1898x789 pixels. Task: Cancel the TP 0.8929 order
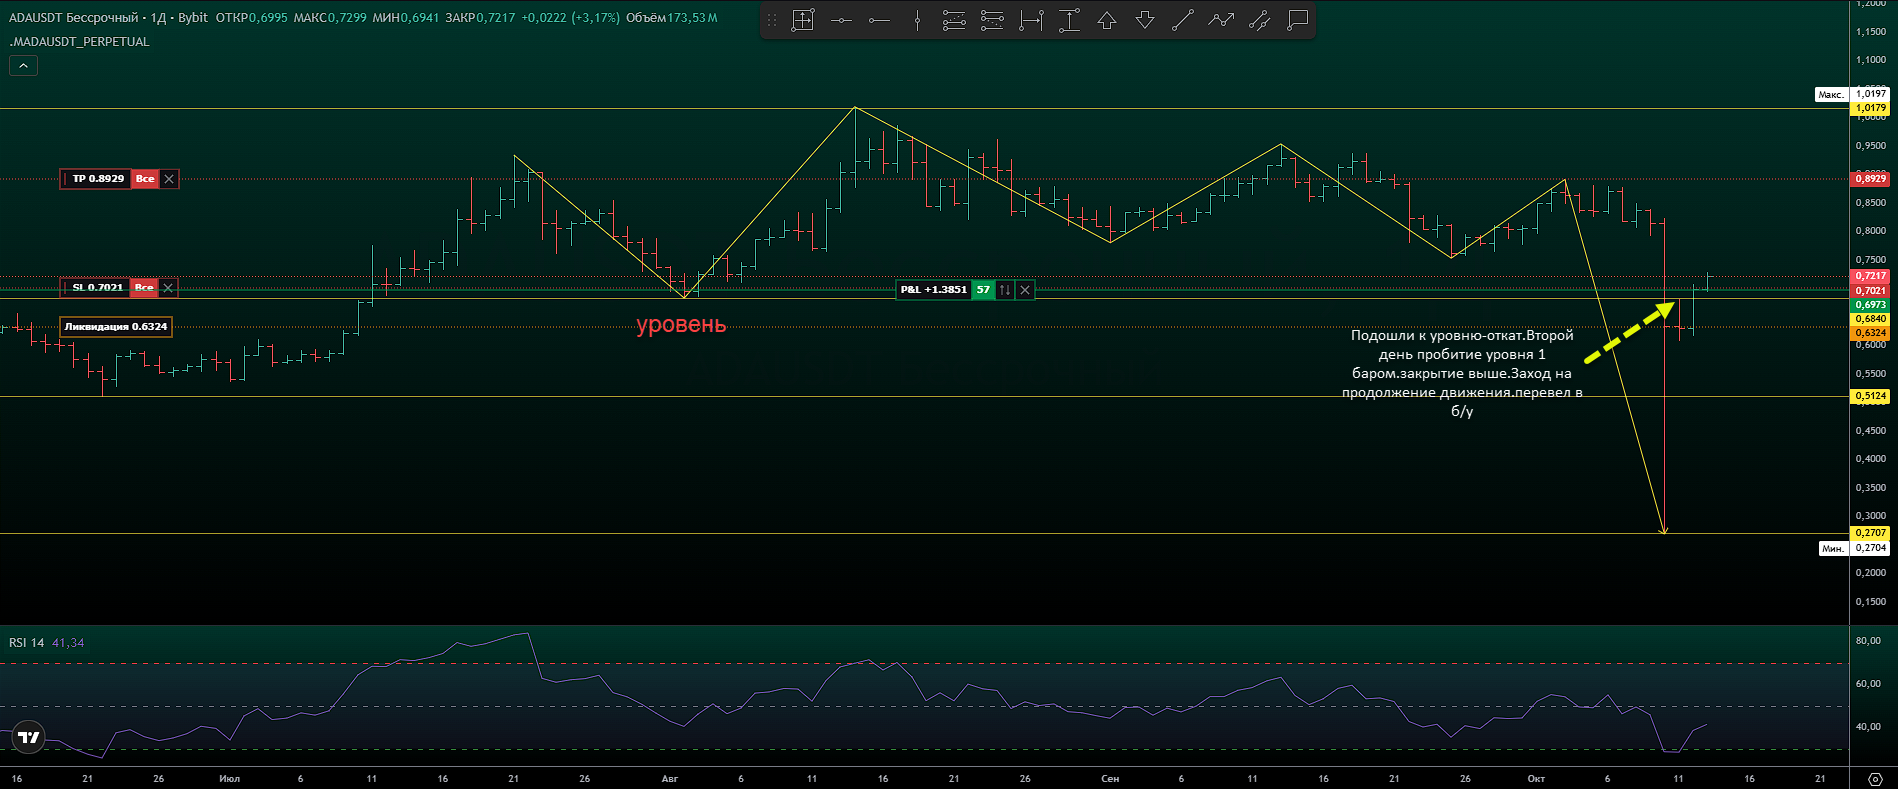point(169,179)
